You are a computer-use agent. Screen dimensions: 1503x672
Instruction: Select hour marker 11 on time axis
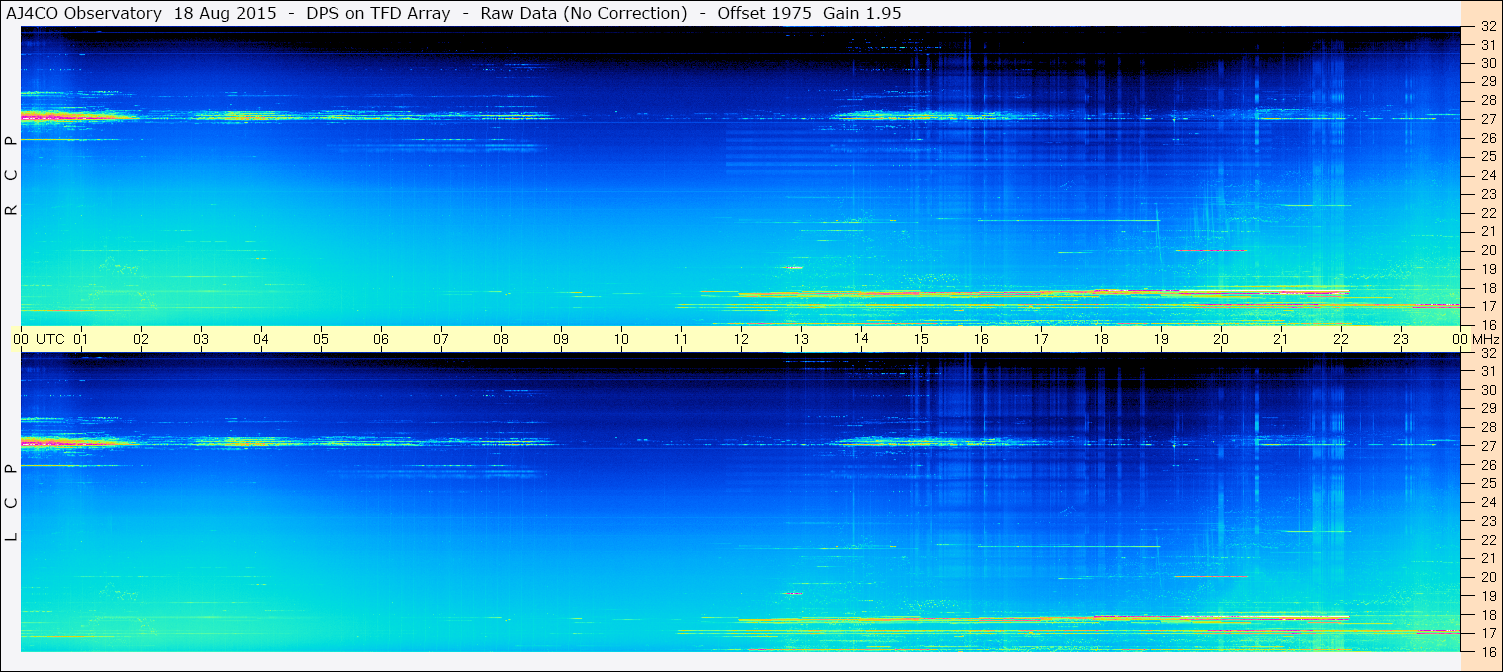(681, 339)
